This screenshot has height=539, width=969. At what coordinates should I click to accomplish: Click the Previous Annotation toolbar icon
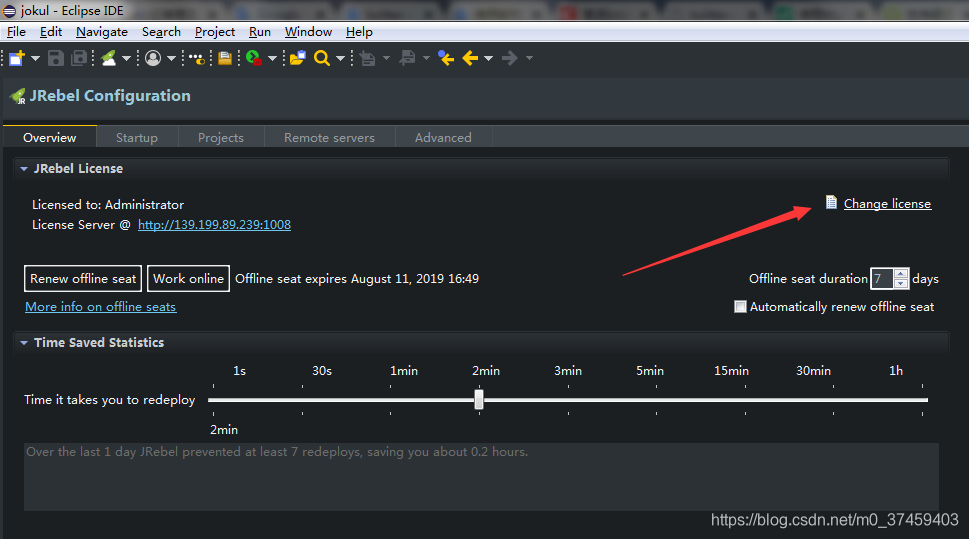tap(407, 58)
